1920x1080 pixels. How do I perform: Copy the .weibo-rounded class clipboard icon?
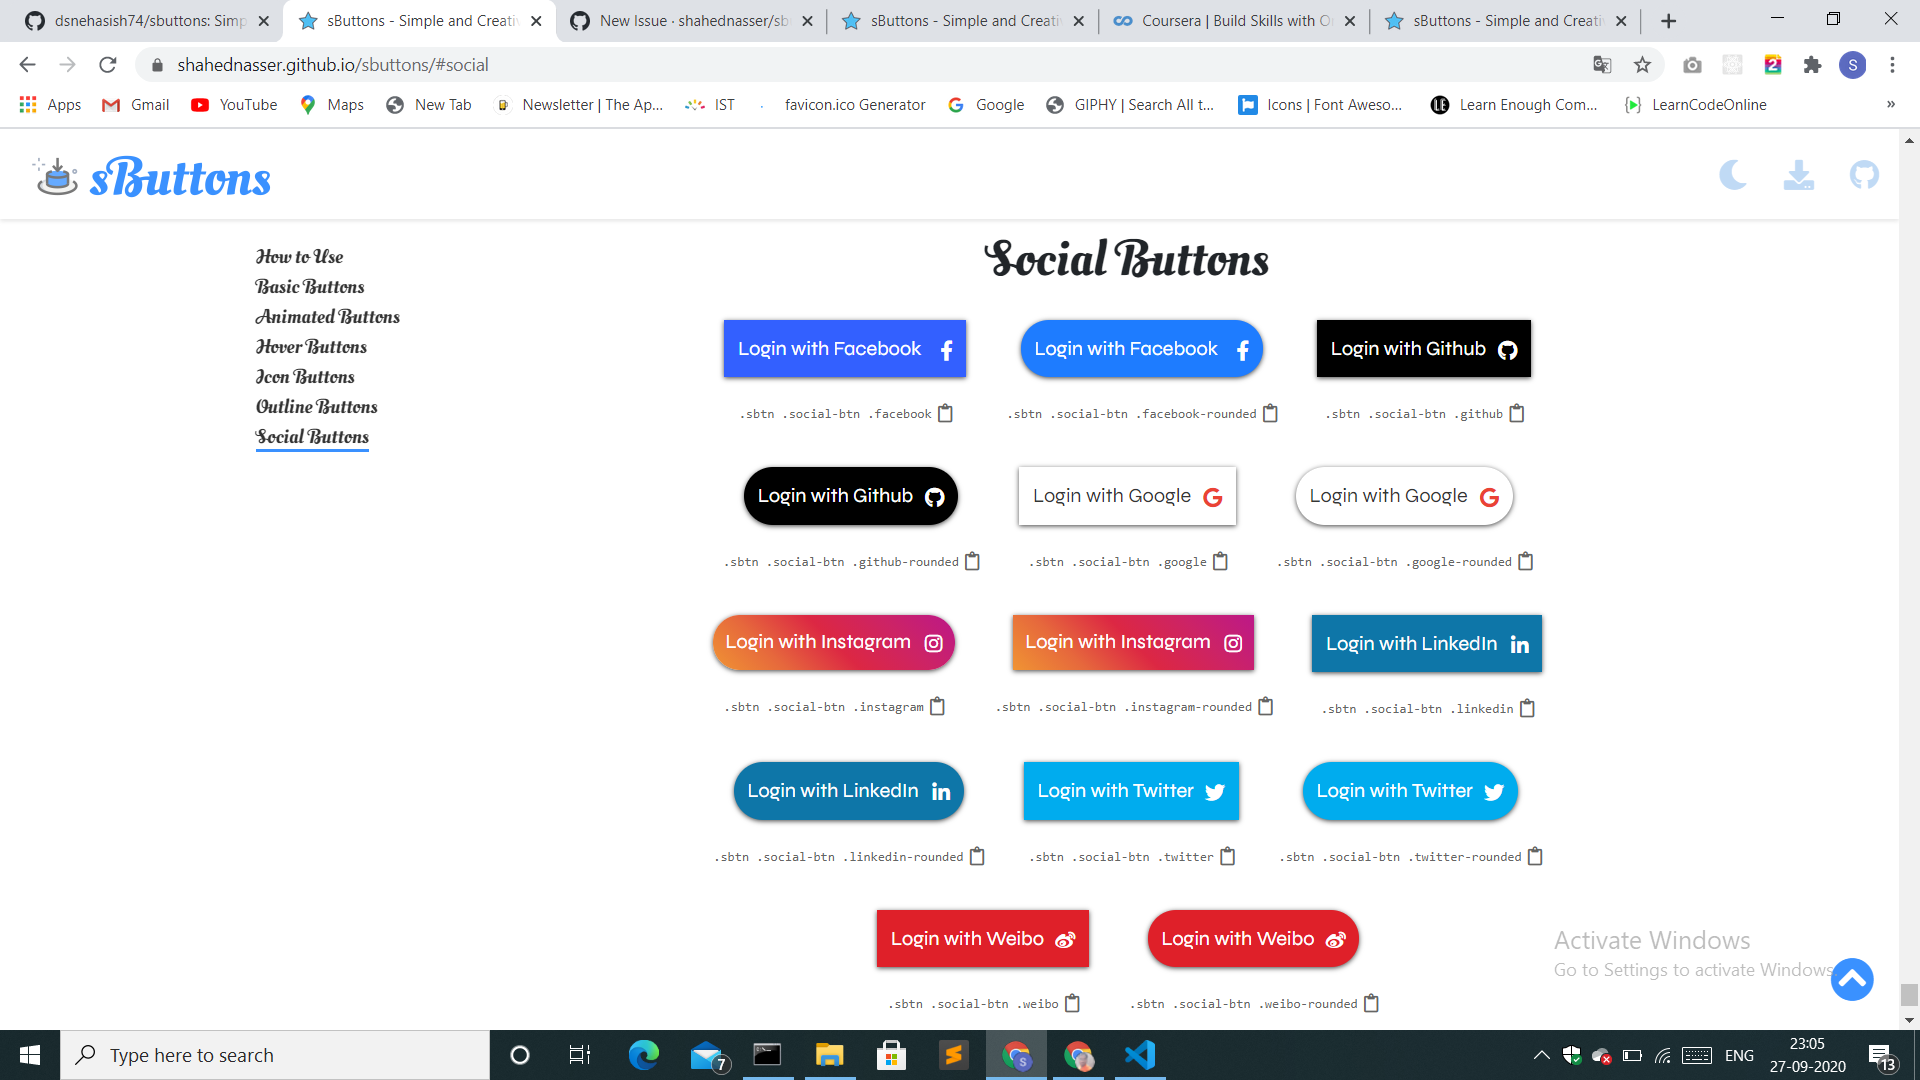[x=1371, y=1003]
